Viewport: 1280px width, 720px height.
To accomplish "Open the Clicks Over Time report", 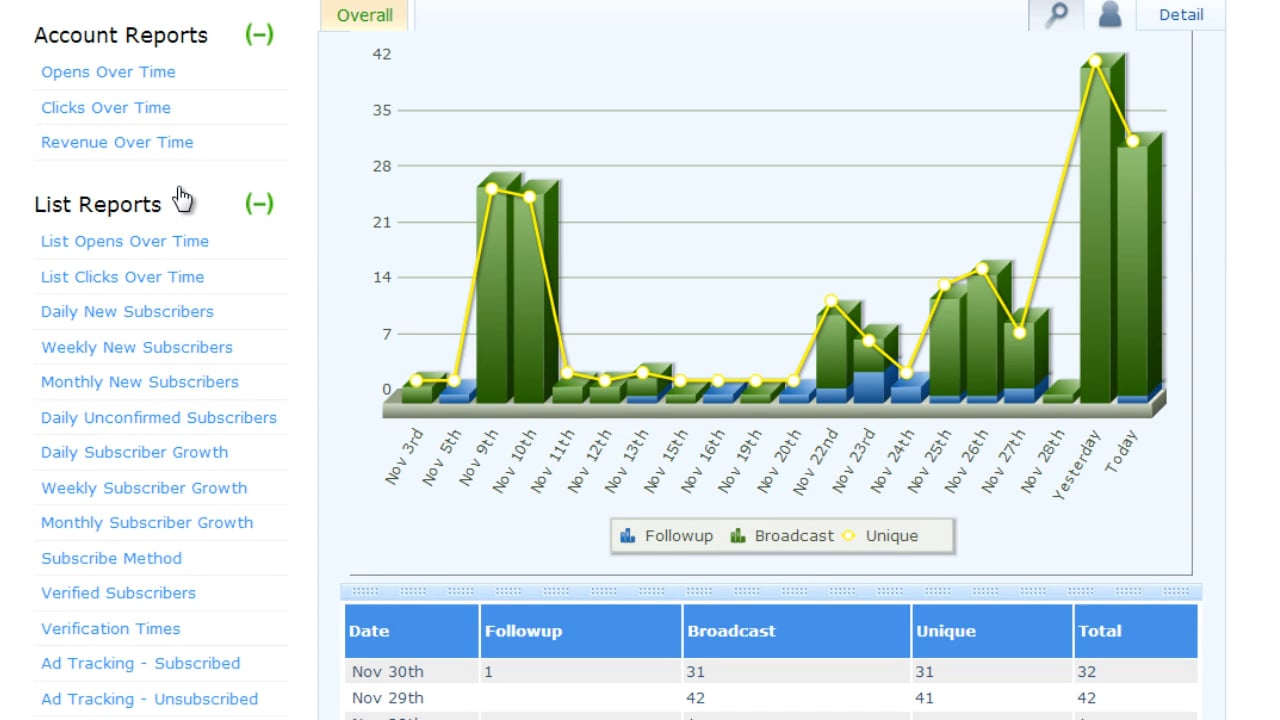I will point(105,107).
